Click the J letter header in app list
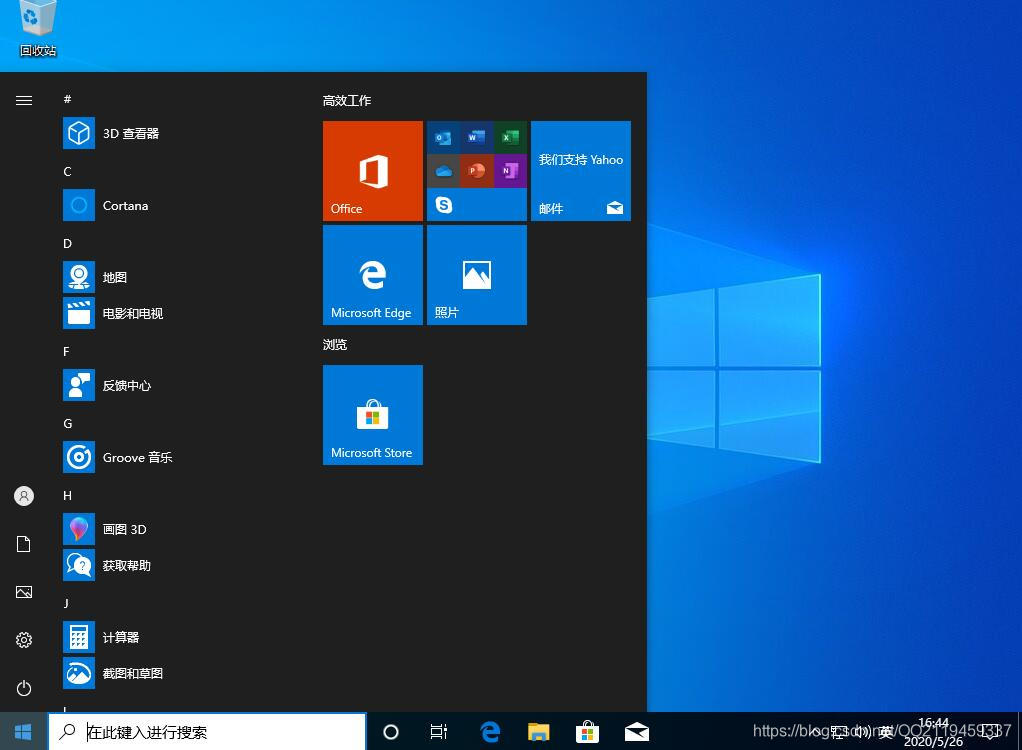1022x750 pixels. 66,603
